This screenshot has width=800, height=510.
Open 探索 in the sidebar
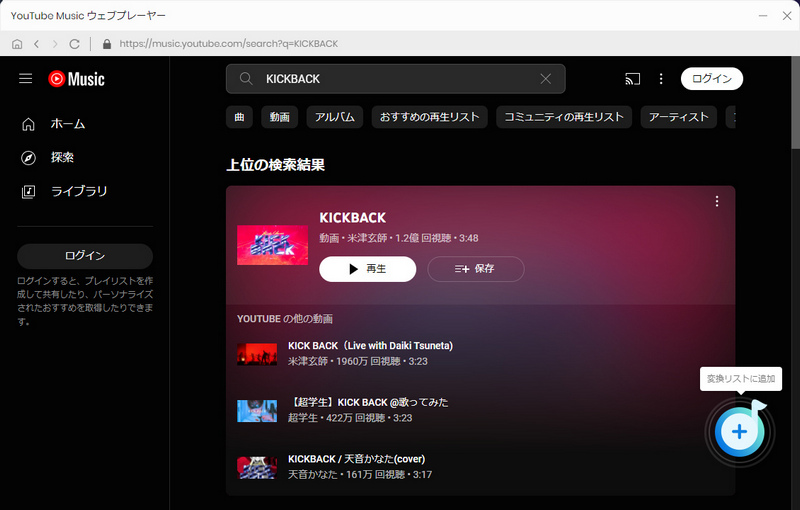[62, 158]
